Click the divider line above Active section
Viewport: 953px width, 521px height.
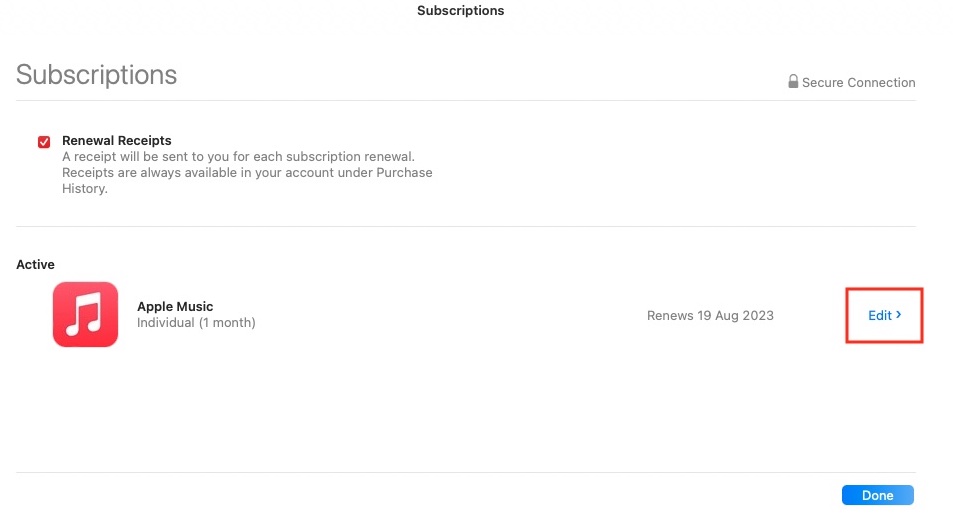click(465, 227)
